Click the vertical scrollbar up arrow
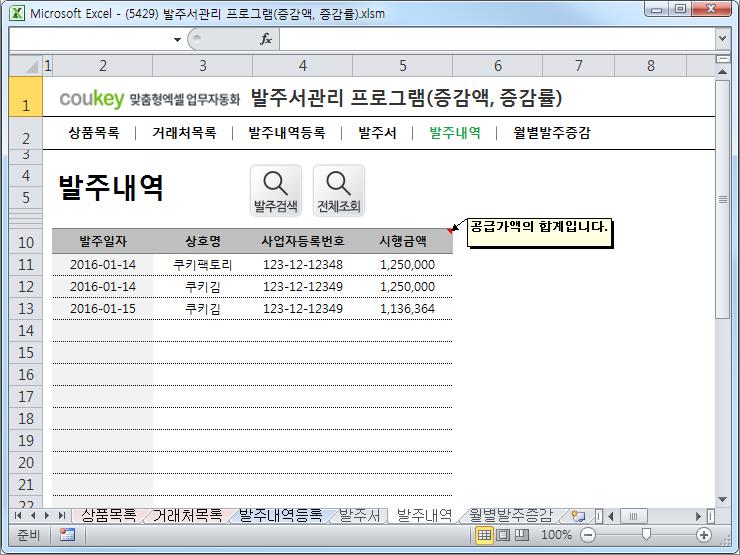This screenshot has height=555, width=740. (722, 72)
